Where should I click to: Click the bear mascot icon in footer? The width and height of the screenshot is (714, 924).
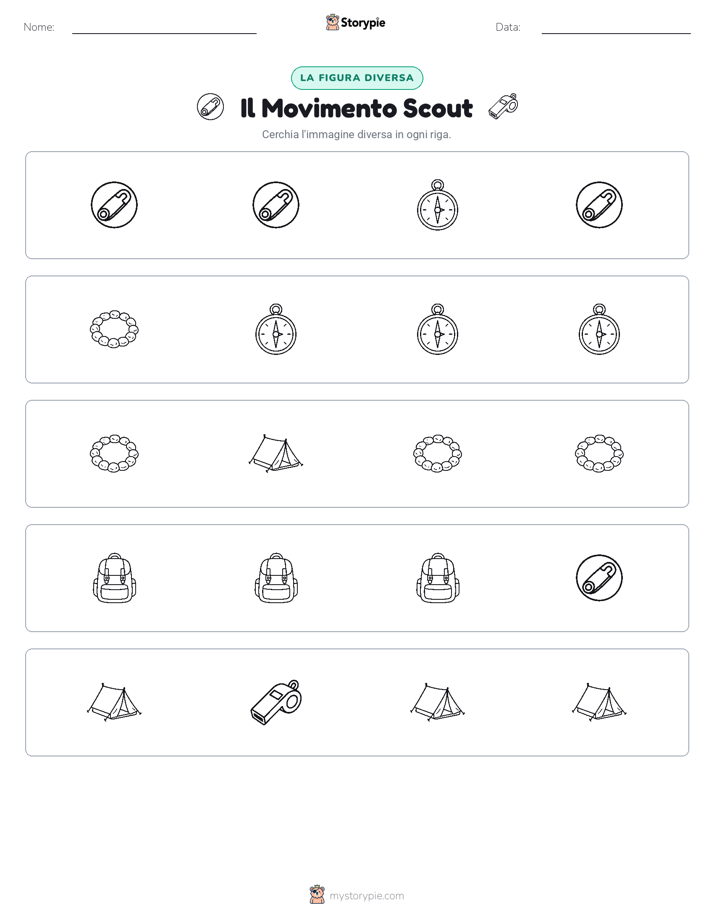(317, 895)
